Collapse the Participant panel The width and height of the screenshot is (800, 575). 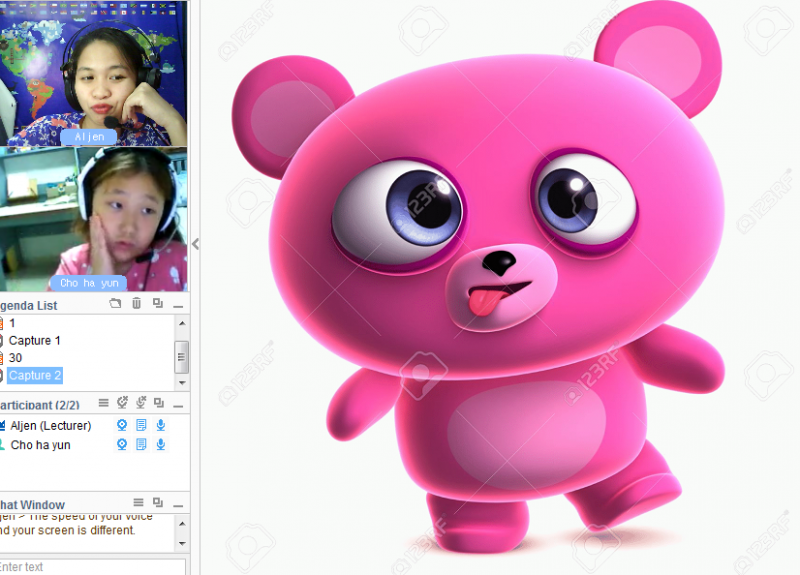178,404
